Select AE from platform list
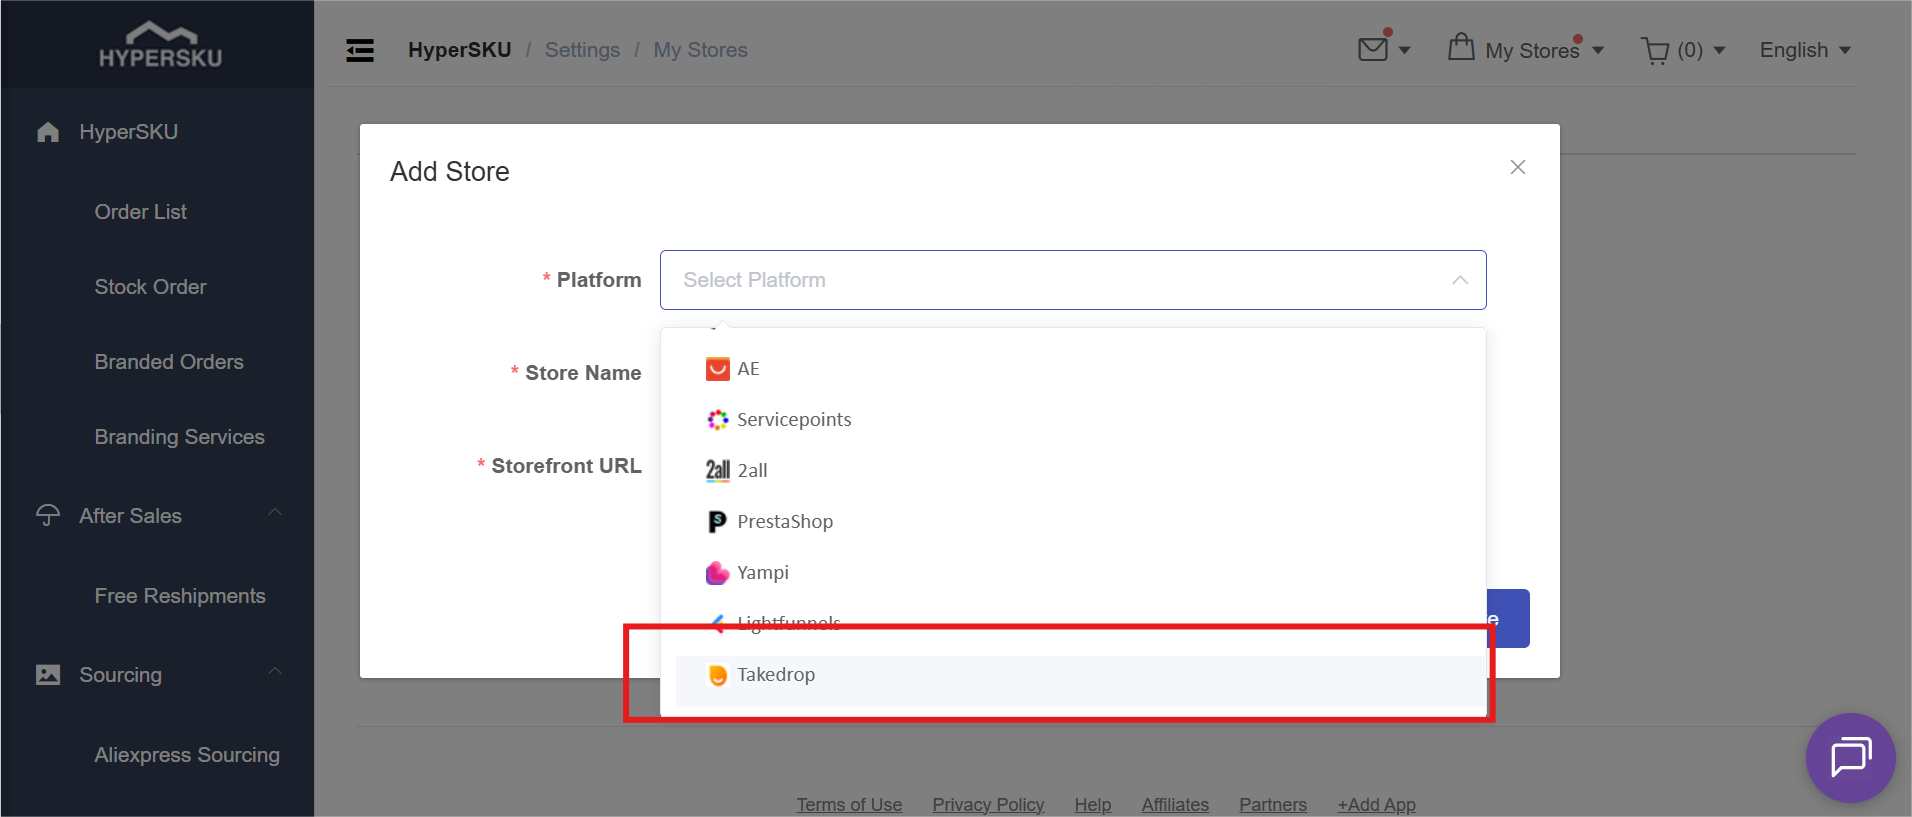 click(1073, 369)
